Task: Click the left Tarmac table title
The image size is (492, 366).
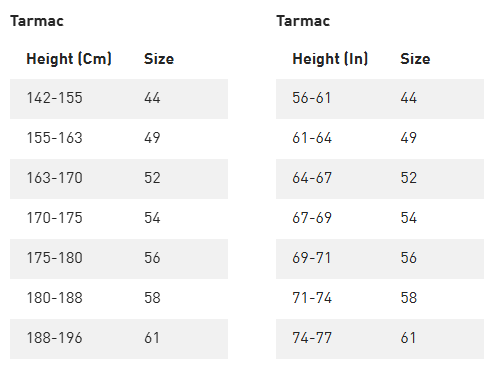Action: pyautogui.click(x=37, y=21)
